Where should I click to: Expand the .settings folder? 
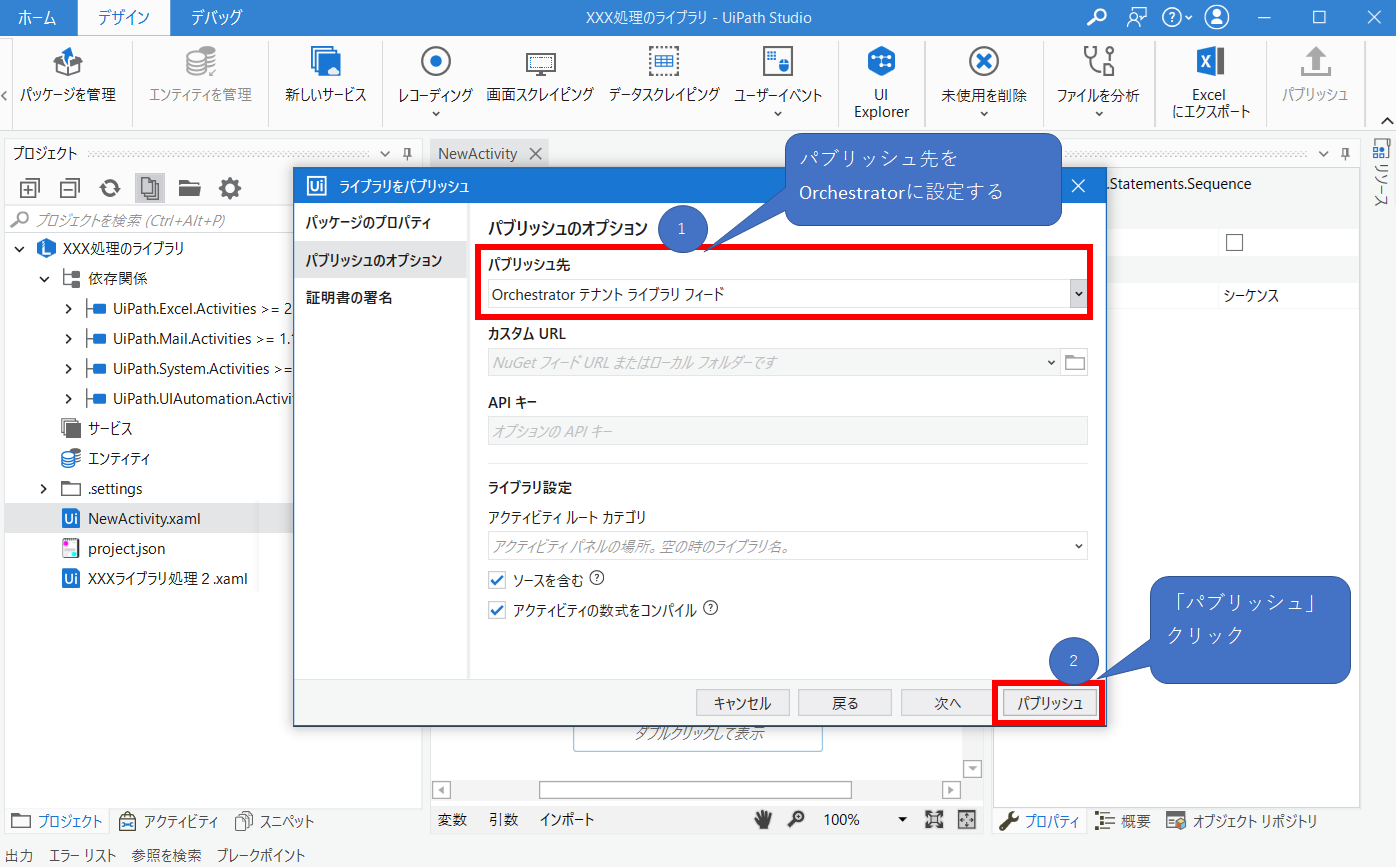pos(44,489)
